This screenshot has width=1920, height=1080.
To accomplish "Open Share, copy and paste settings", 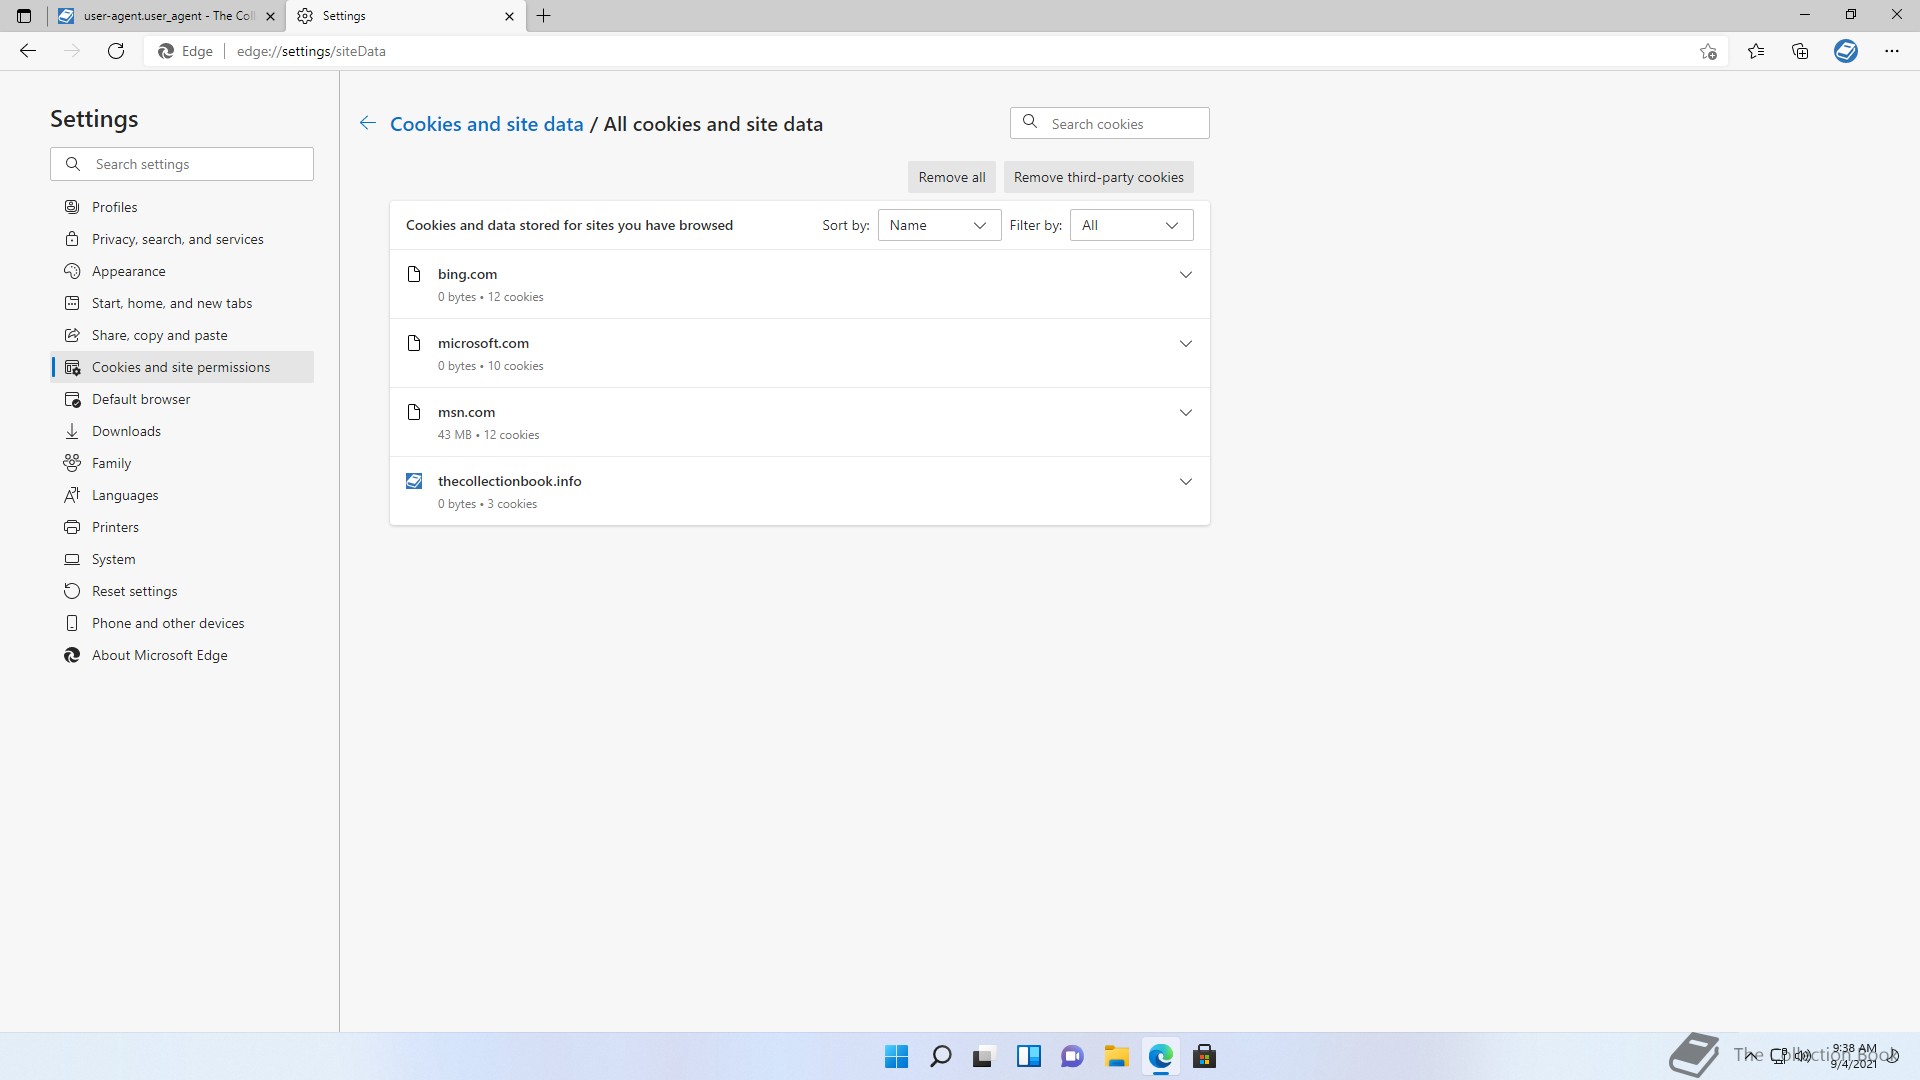I will [182, 335].
